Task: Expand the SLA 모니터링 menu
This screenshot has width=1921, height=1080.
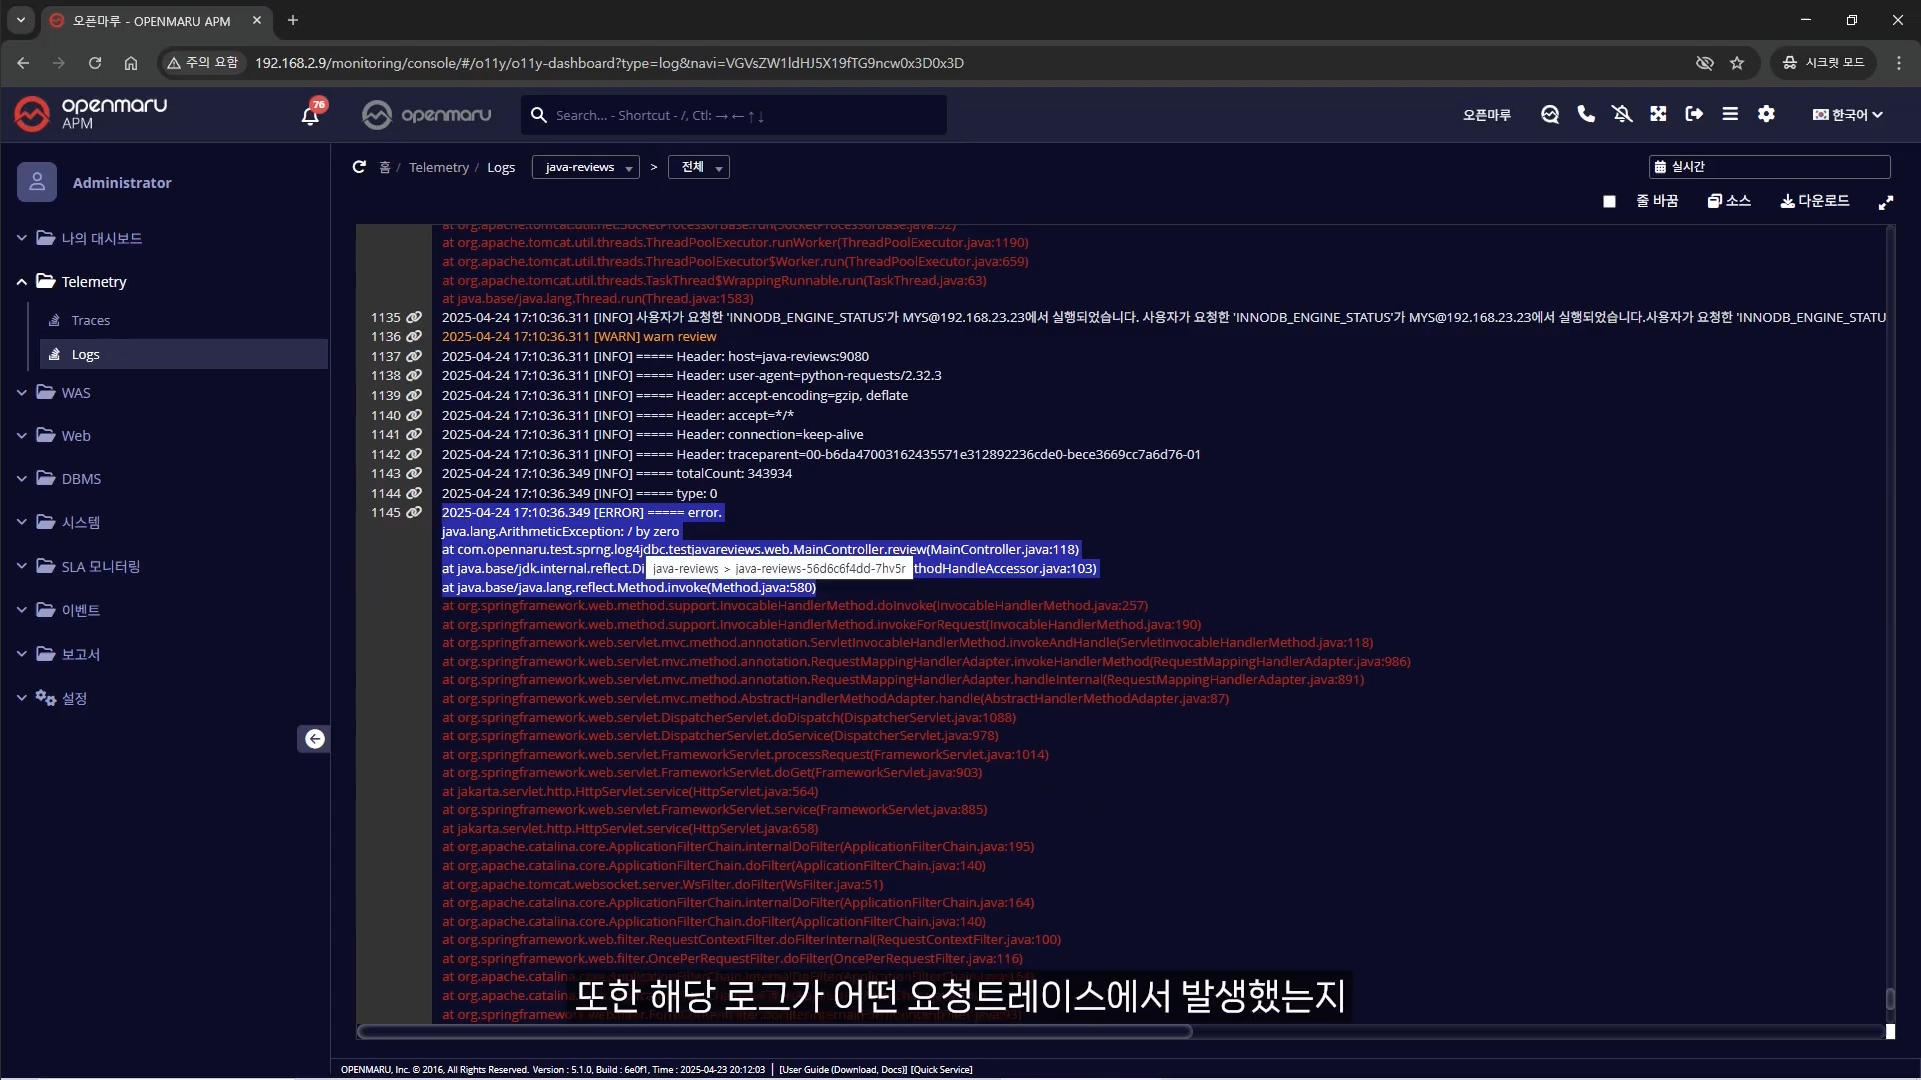Action: 100,566
